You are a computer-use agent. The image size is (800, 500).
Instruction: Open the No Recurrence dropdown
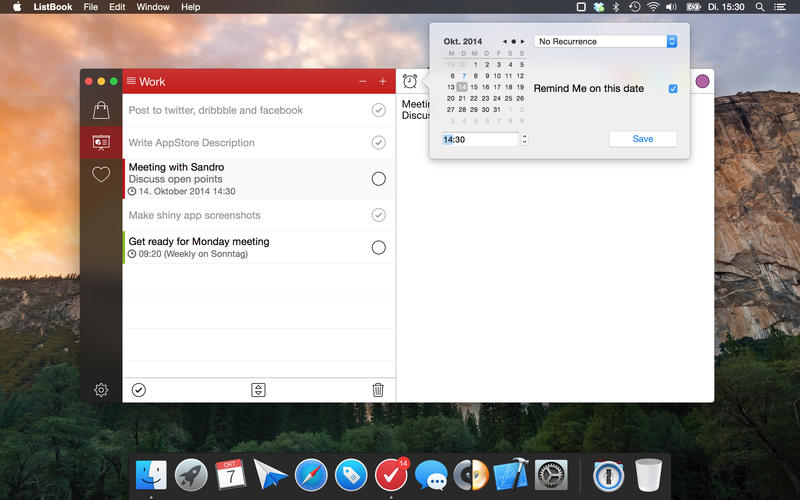point(606,41)
